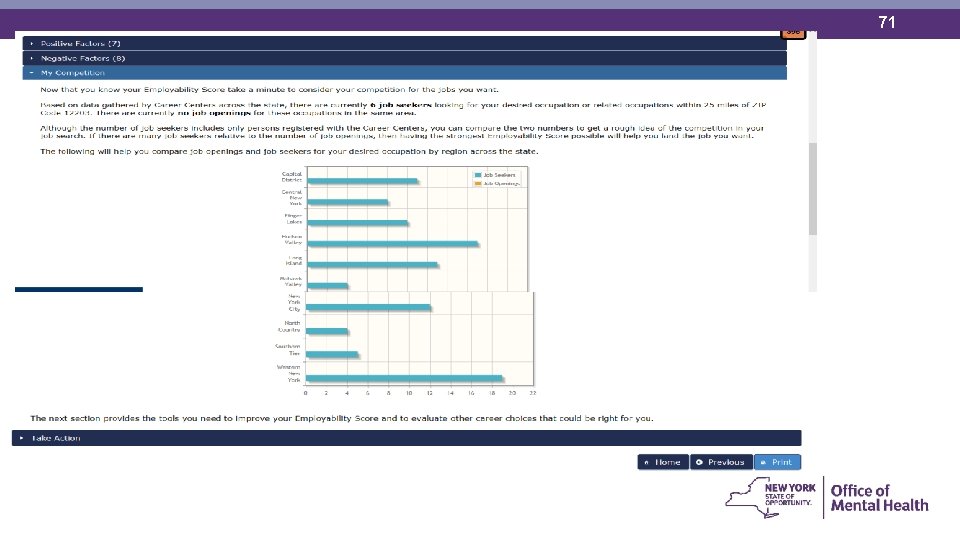Expand the Negative Factors (8) section
This screenshot has width=960, height=540.
point(404,58)
